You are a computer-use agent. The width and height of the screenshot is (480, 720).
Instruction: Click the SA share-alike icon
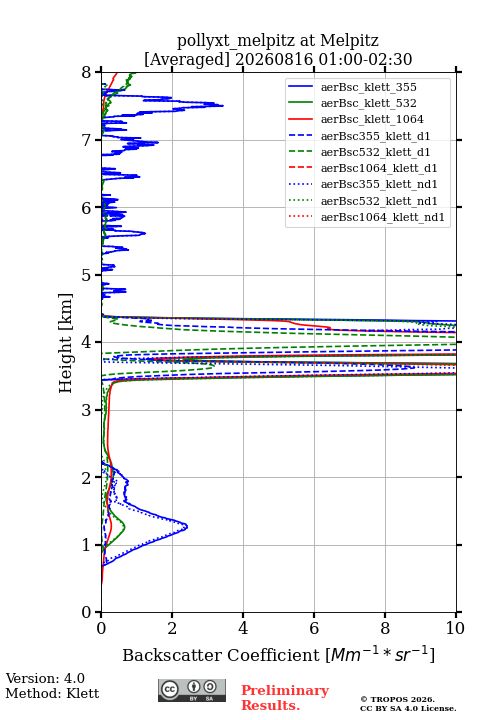click(x=210, y=687)
